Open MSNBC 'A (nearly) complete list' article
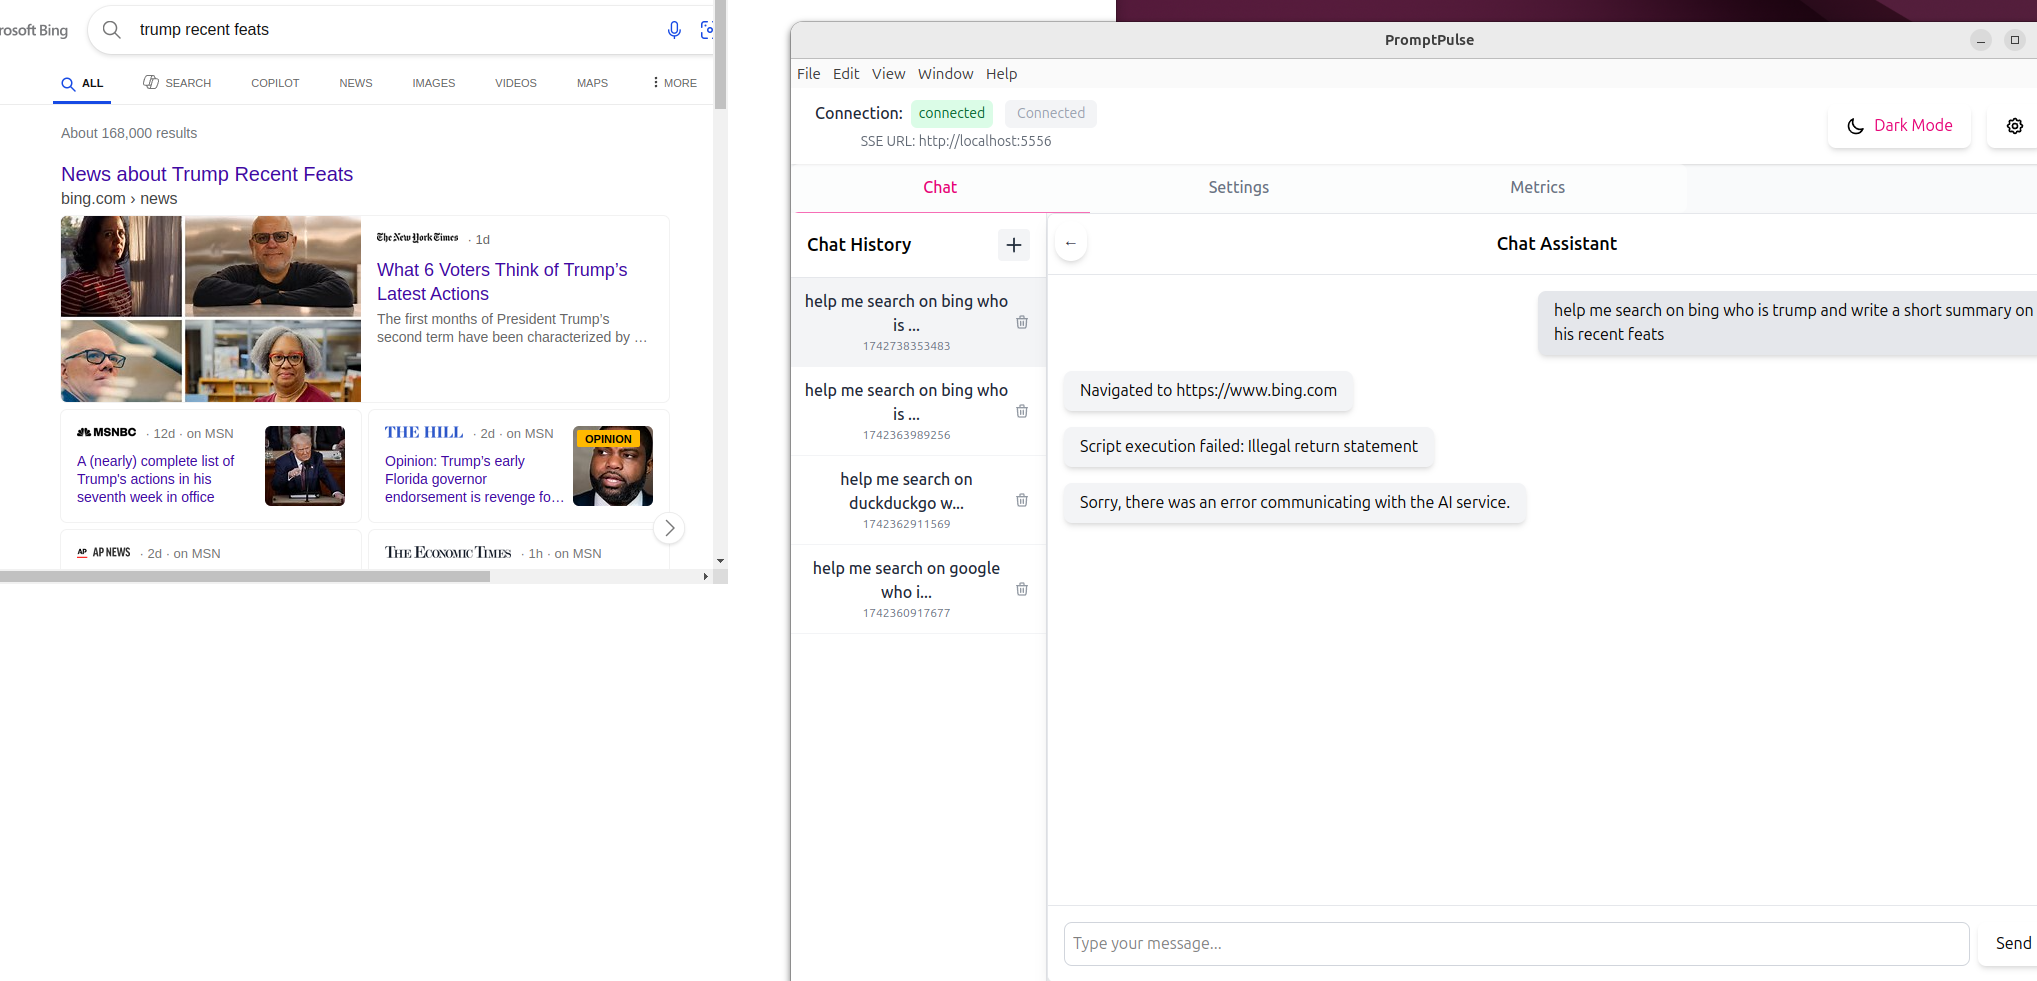The width and height of the screenshot is (2037, 981). (x=155, y=479)
